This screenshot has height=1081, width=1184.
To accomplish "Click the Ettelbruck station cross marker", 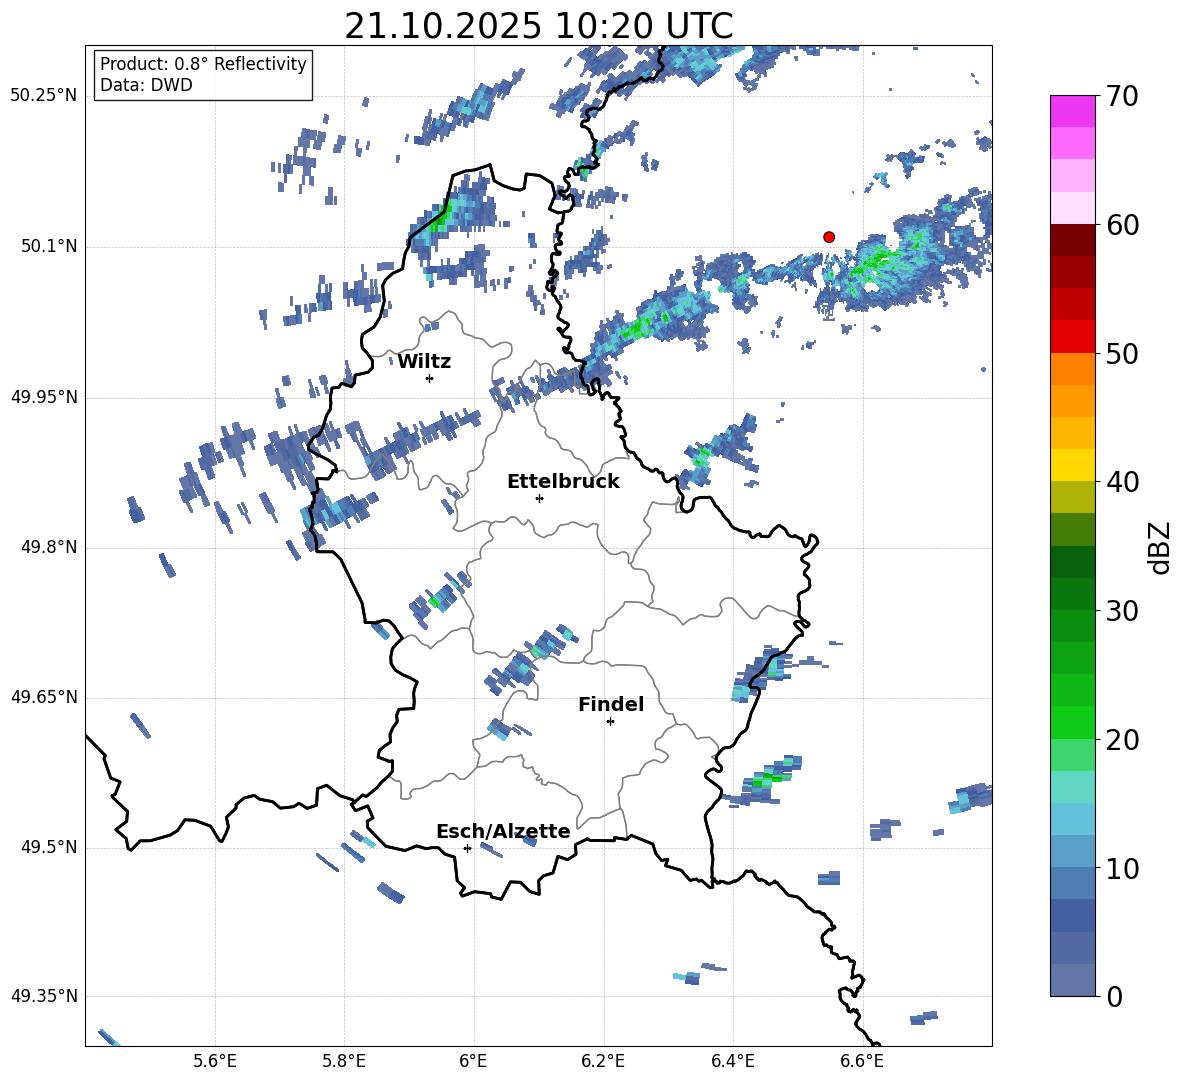I will click(x=539, y=498).
